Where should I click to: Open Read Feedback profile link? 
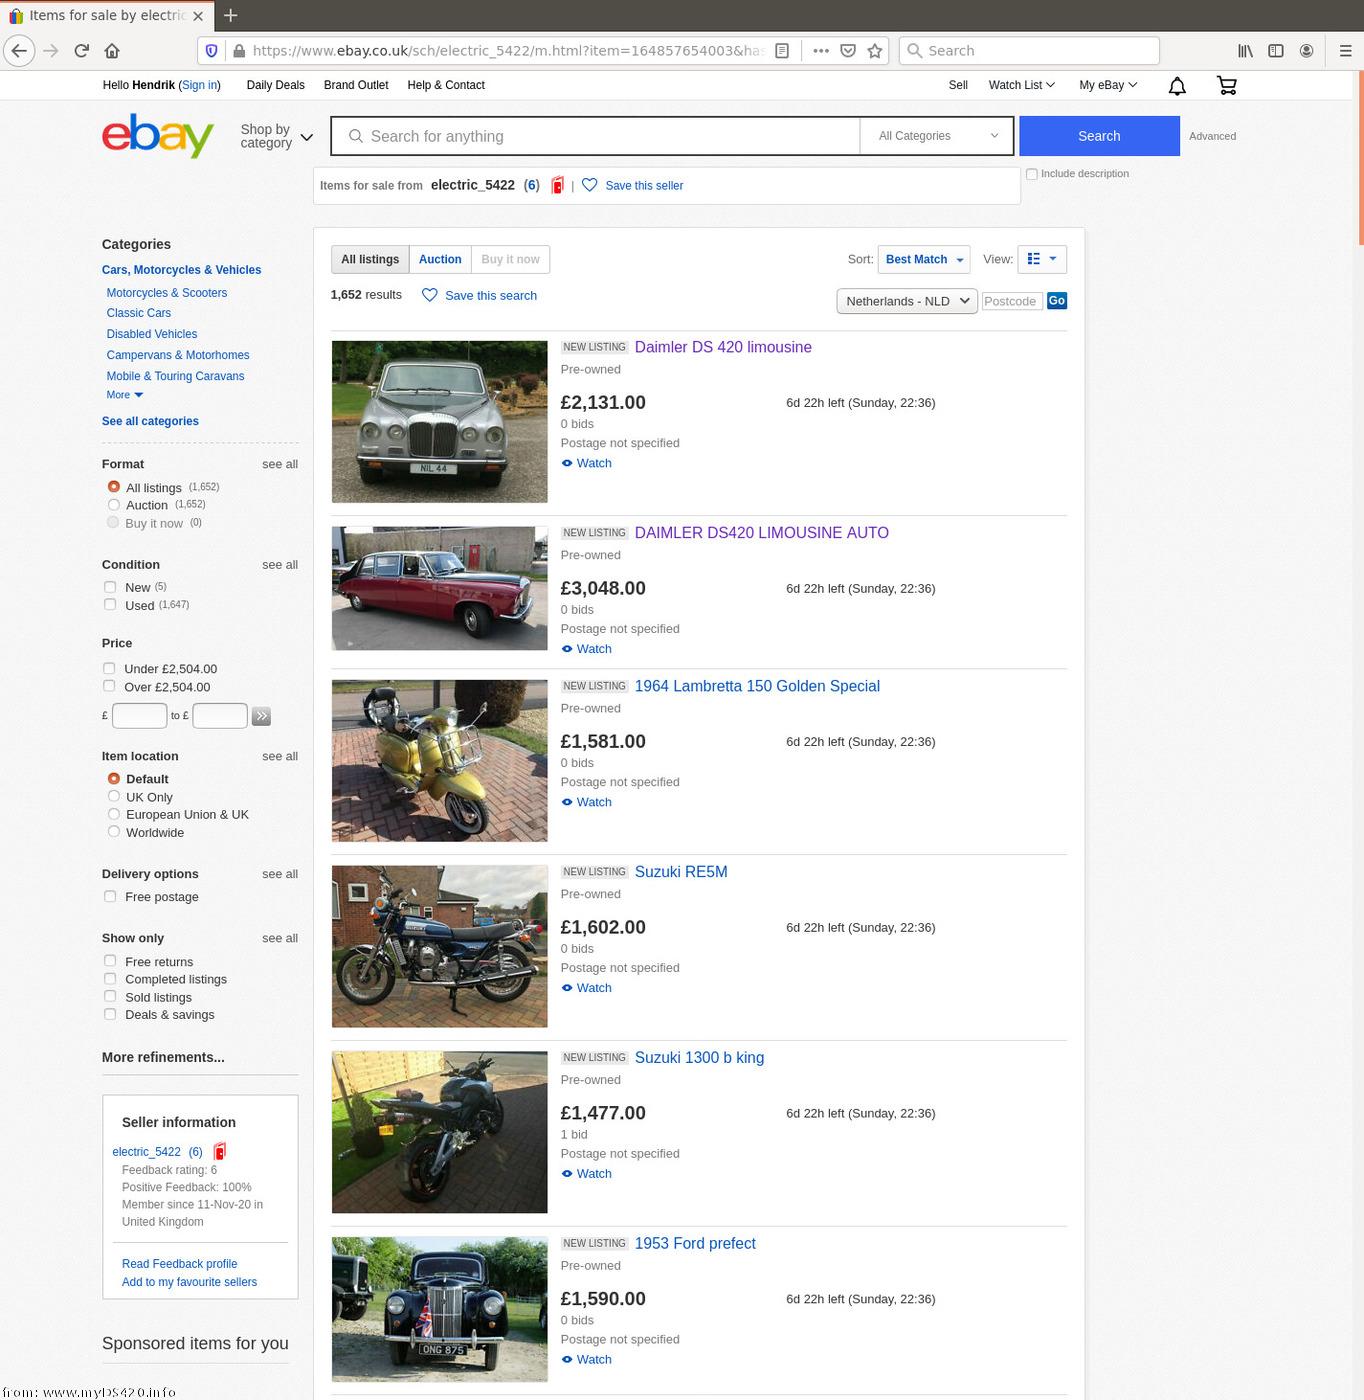[180, 1264]
